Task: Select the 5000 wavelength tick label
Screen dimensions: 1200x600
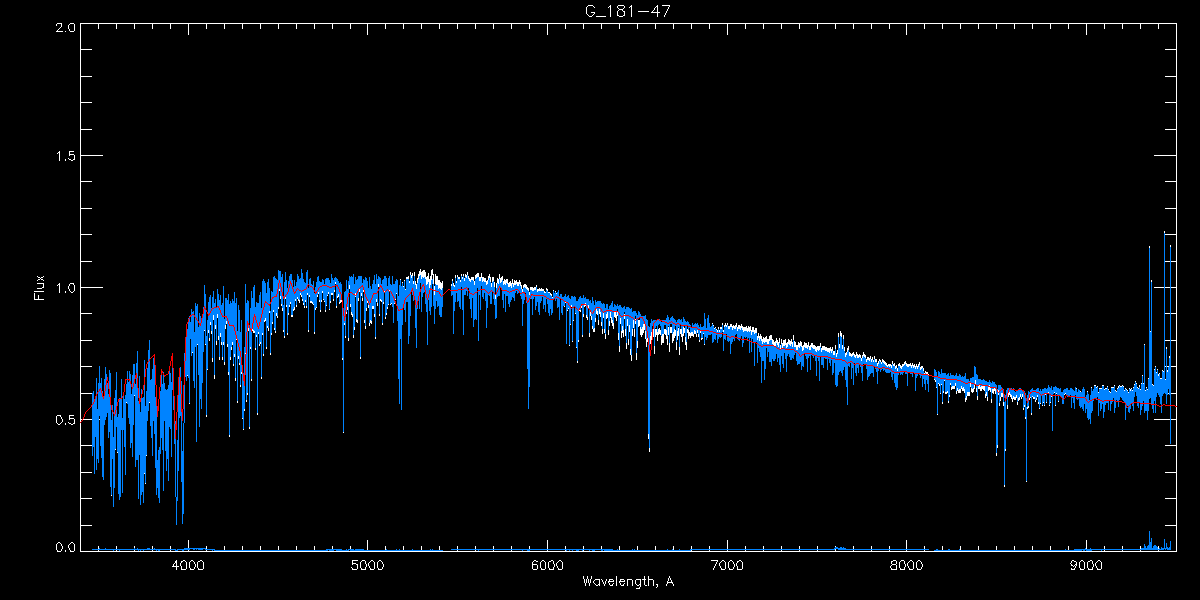Action: click(x=367, y=564)
